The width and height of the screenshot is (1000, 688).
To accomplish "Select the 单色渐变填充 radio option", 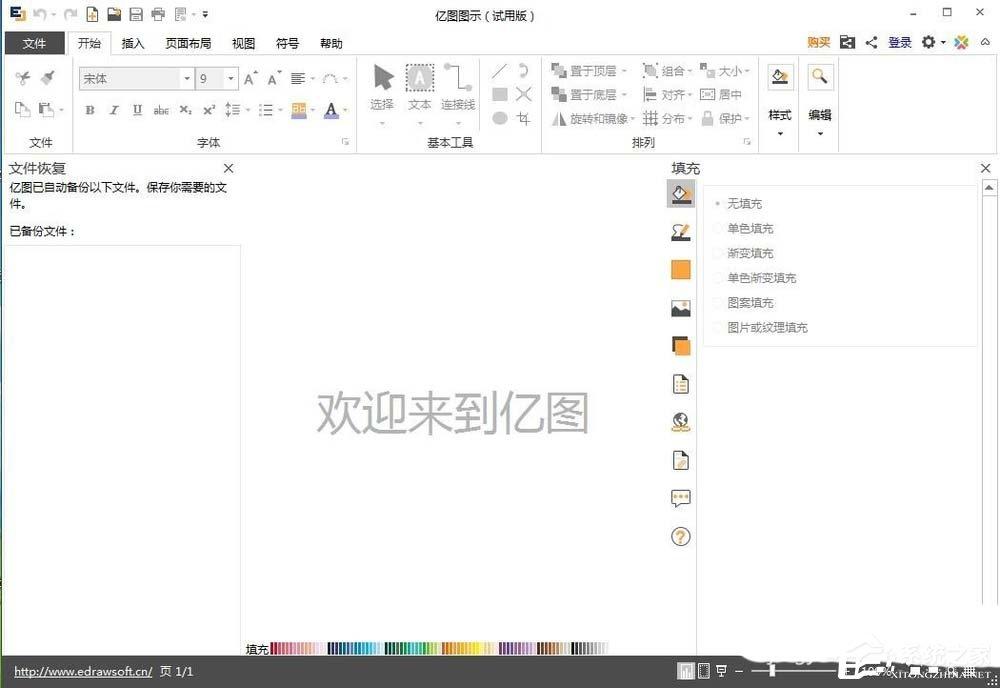I will coord(756,278).
